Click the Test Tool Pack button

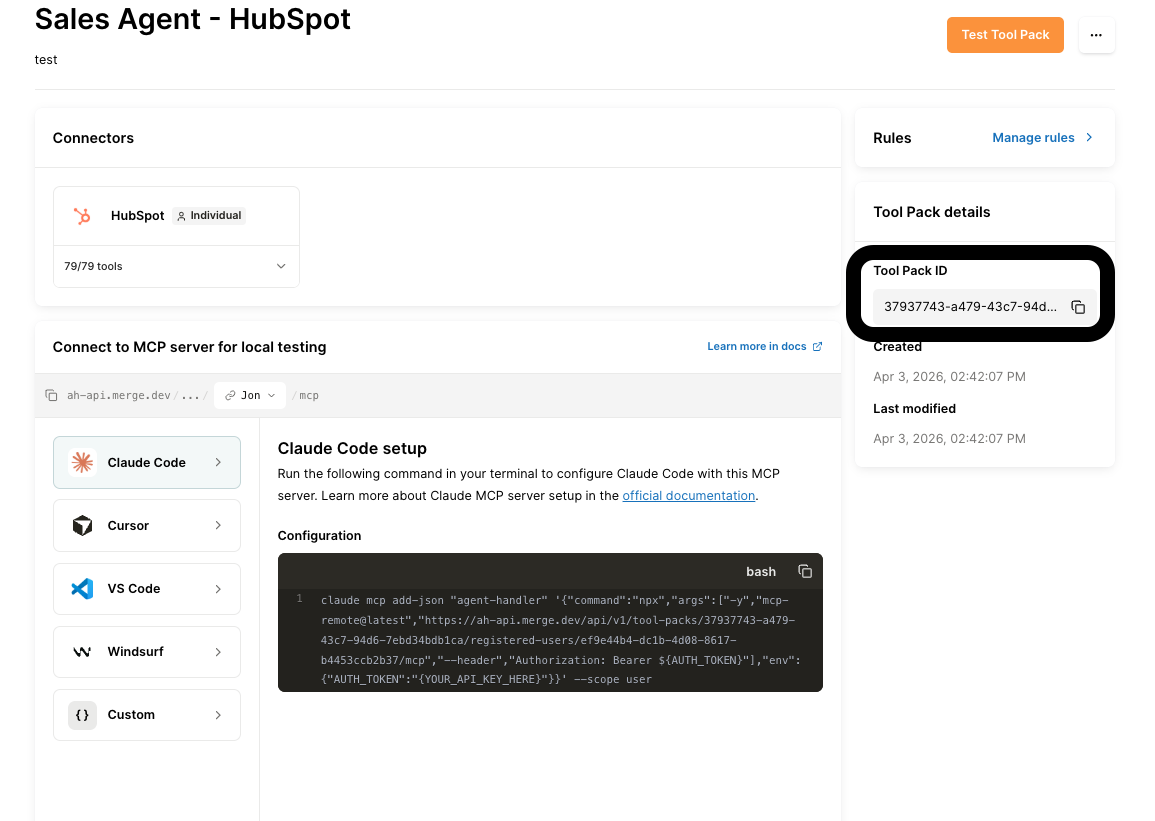pyautogui.click(x=1005, y=35)
